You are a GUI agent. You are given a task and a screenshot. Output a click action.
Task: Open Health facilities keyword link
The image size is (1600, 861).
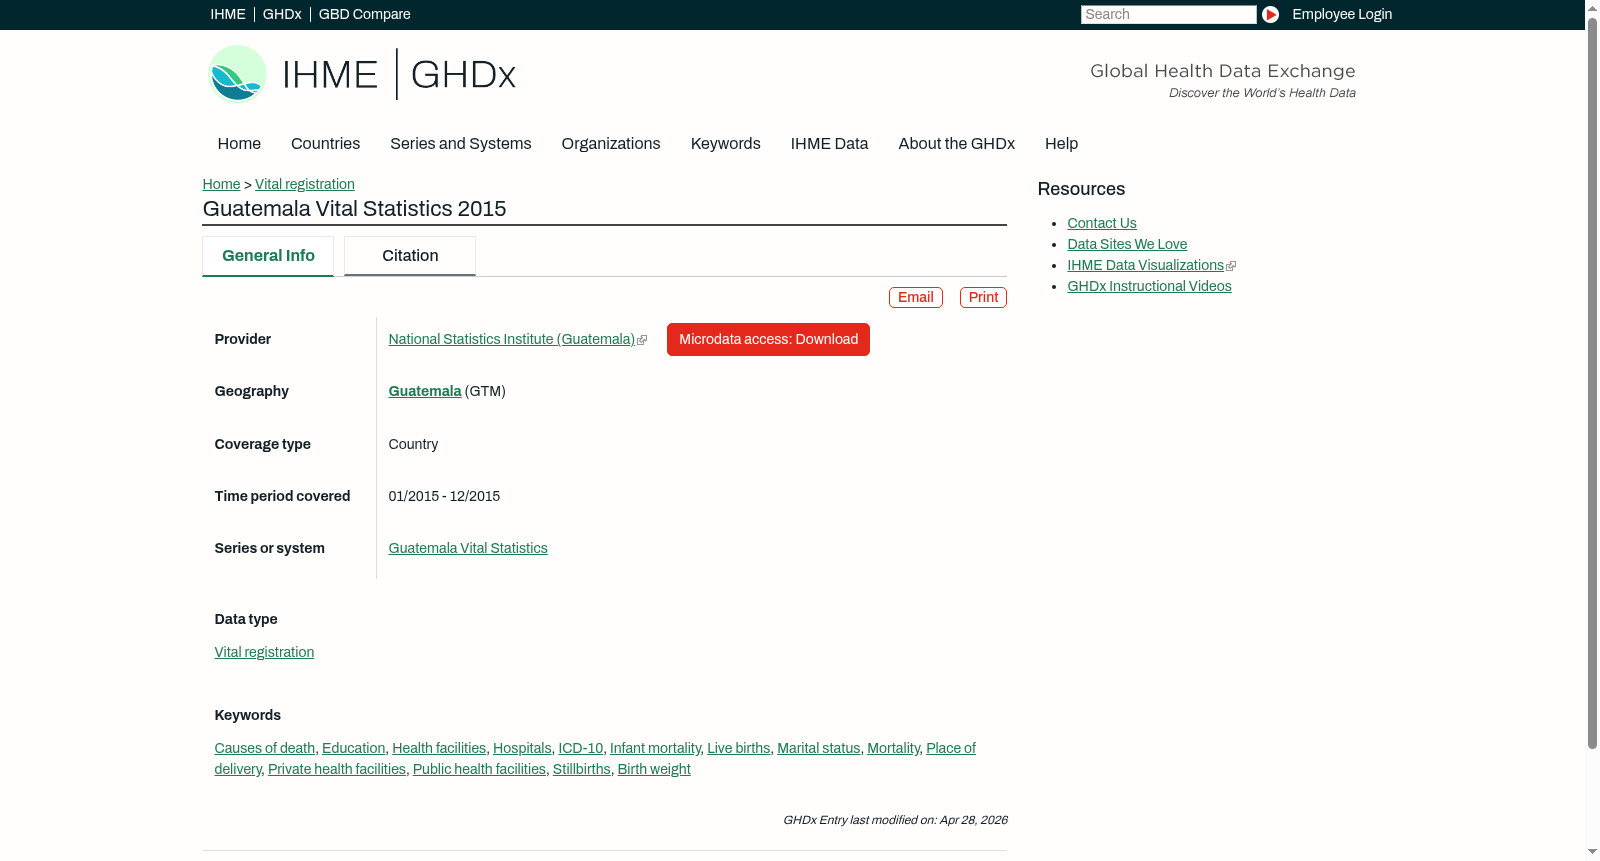[x=439, y=748]
